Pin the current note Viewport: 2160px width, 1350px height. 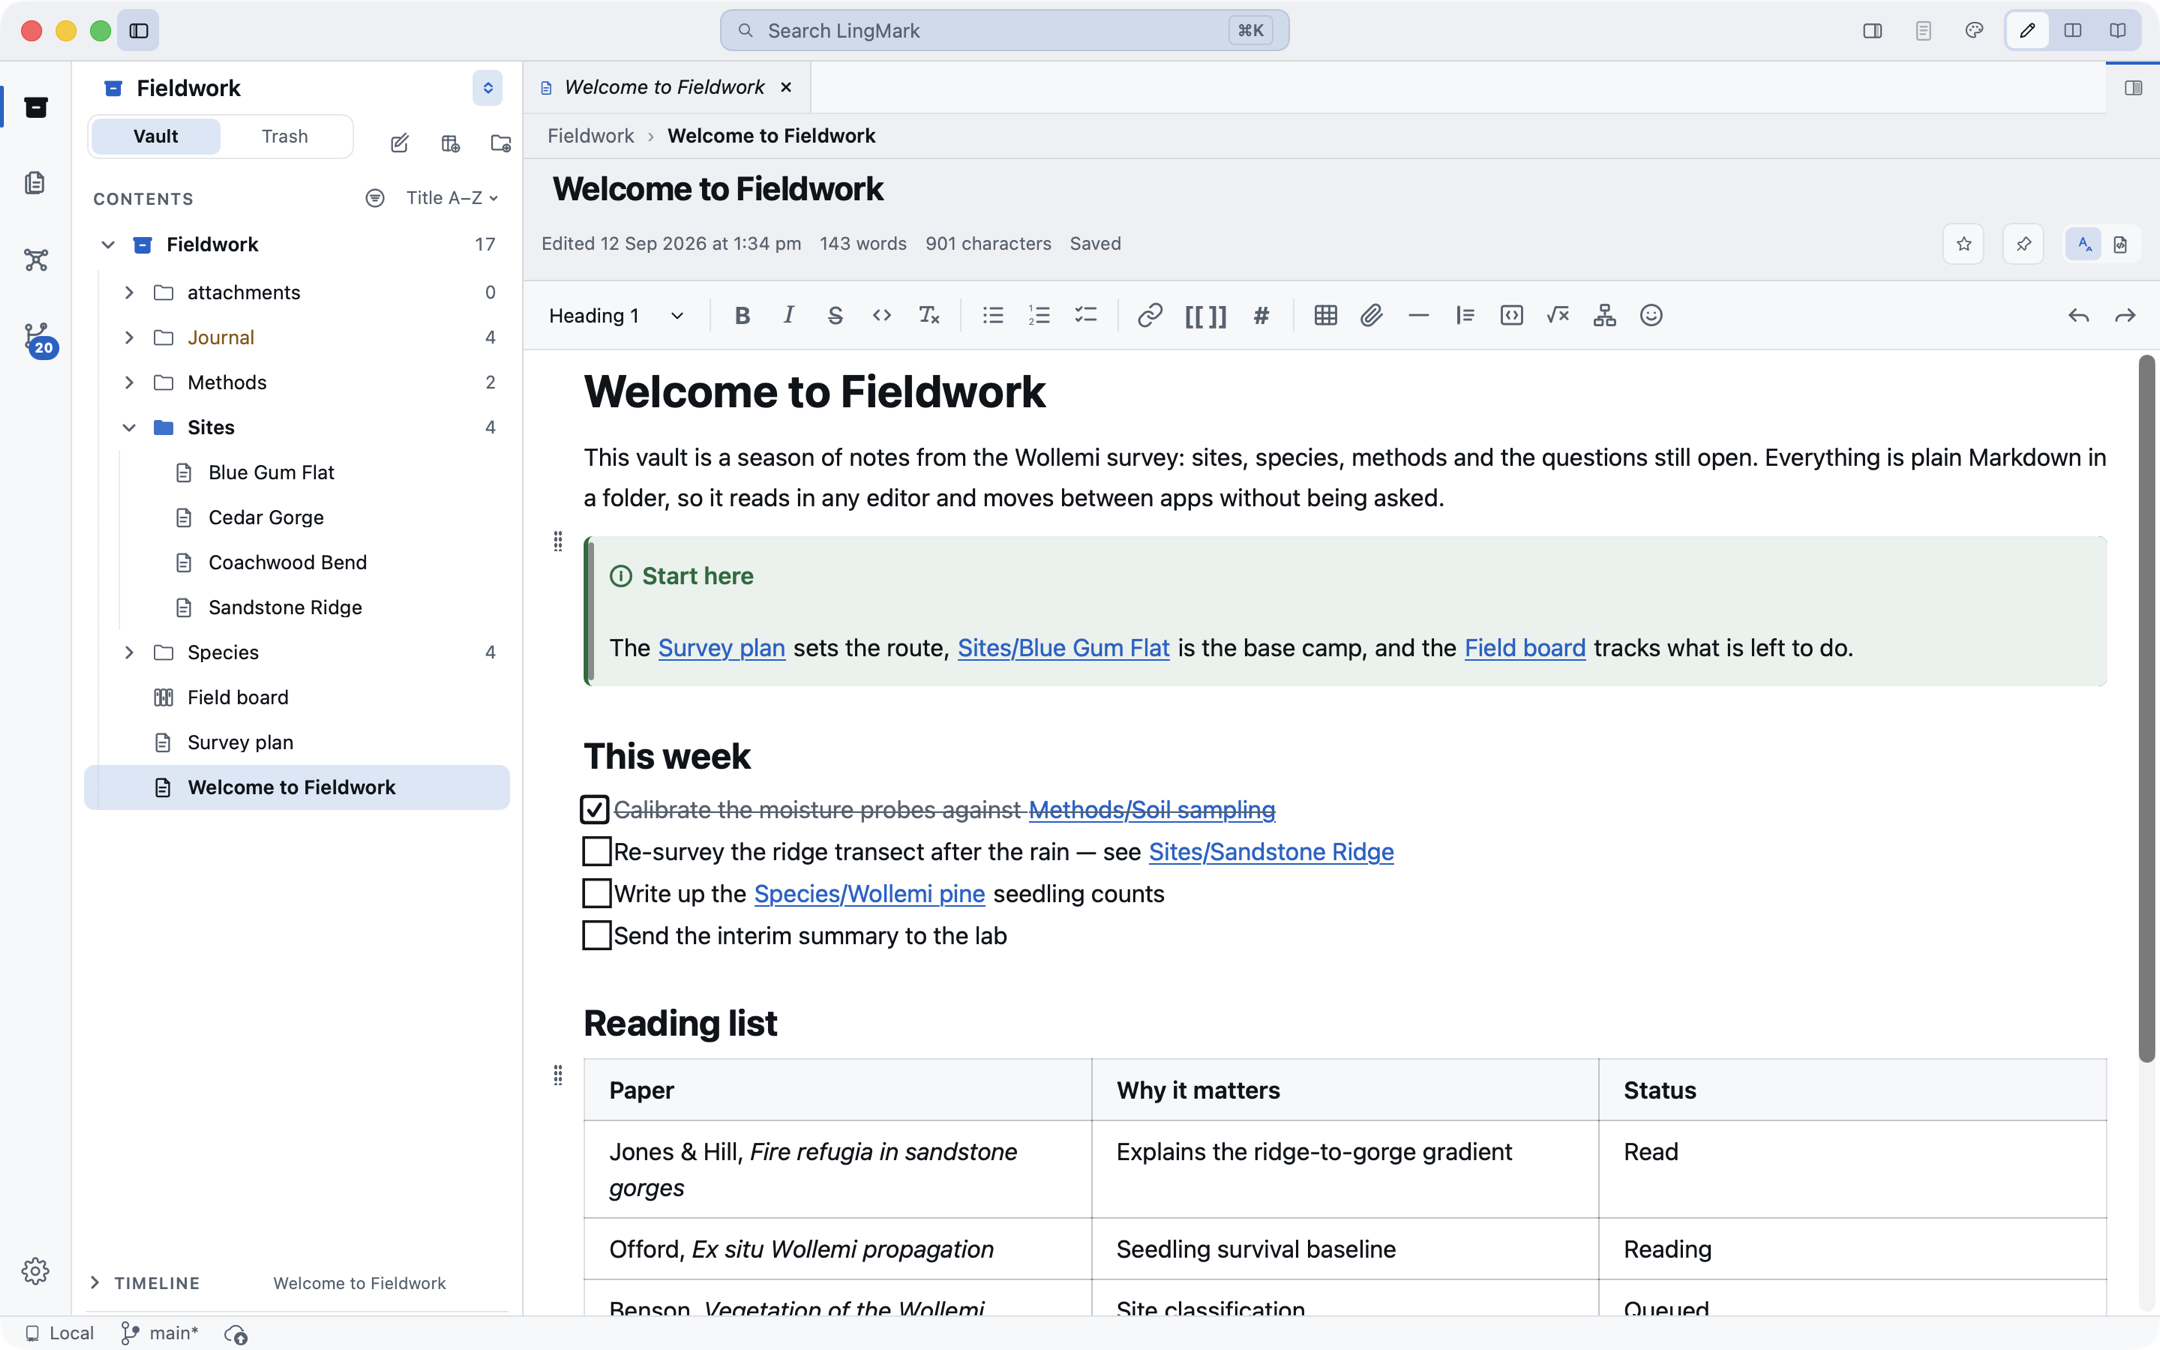pos(2023,244)
